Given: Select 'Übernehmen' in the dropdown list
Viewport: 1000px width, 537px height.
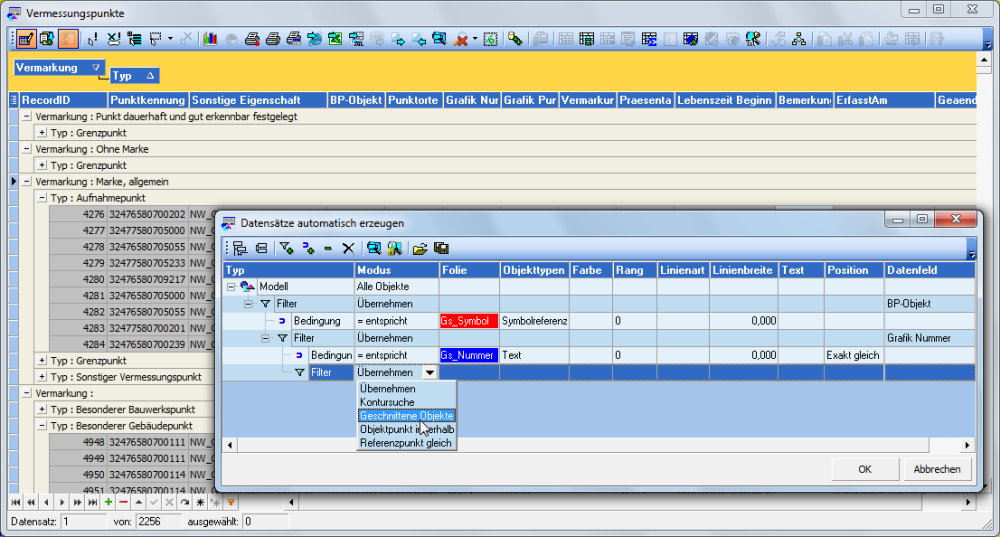Looking at the screenshot, I should pos(388,388).
